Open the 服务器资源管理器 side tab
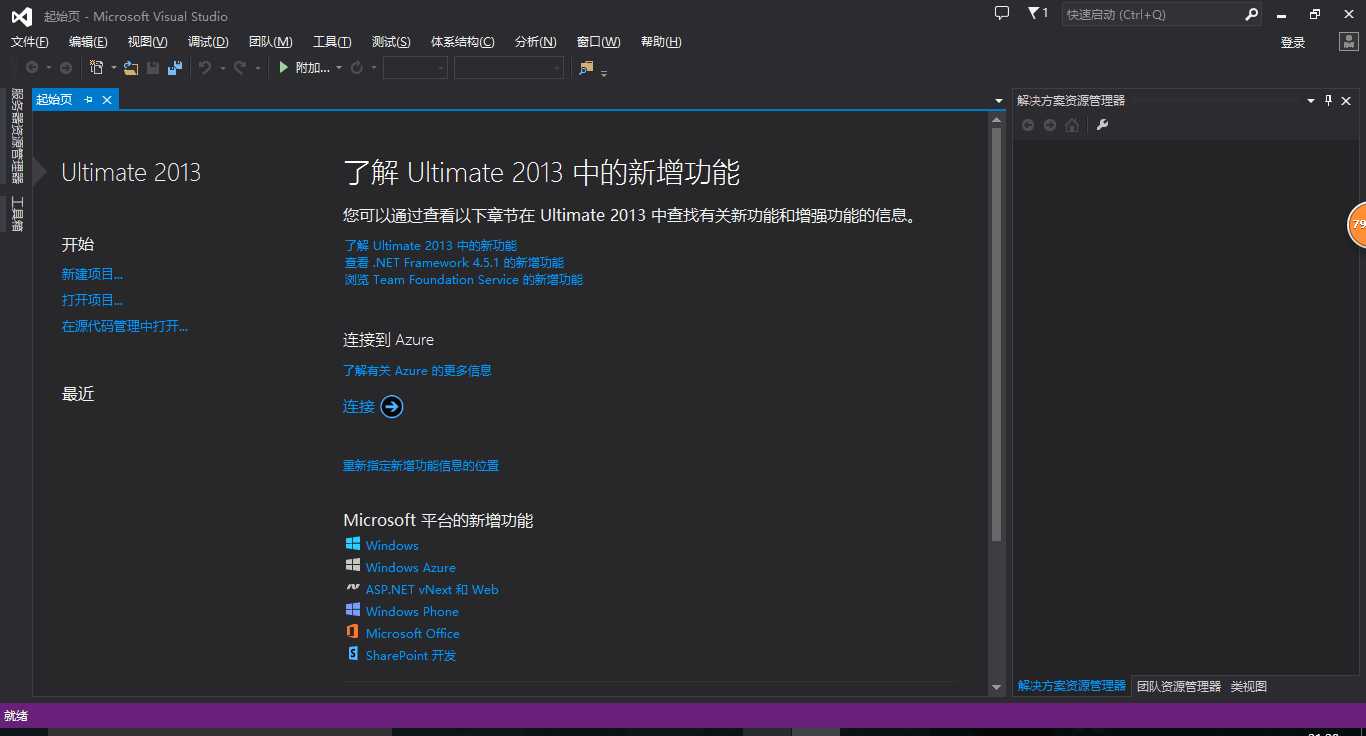The height and width of the screenshot is (736, 1366). click(x=16, y=136)
